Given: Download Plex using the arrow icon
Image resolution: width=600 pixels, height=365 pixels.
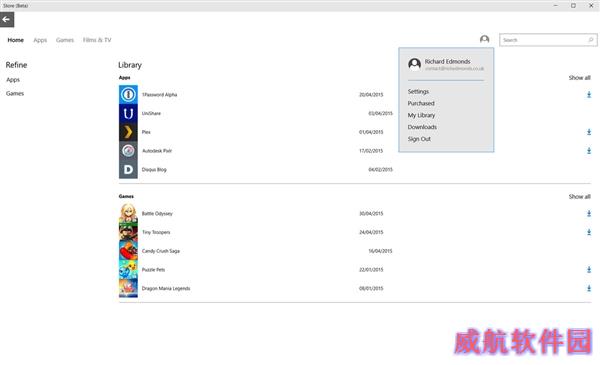Looking at the screenshot, I should 589,132.
